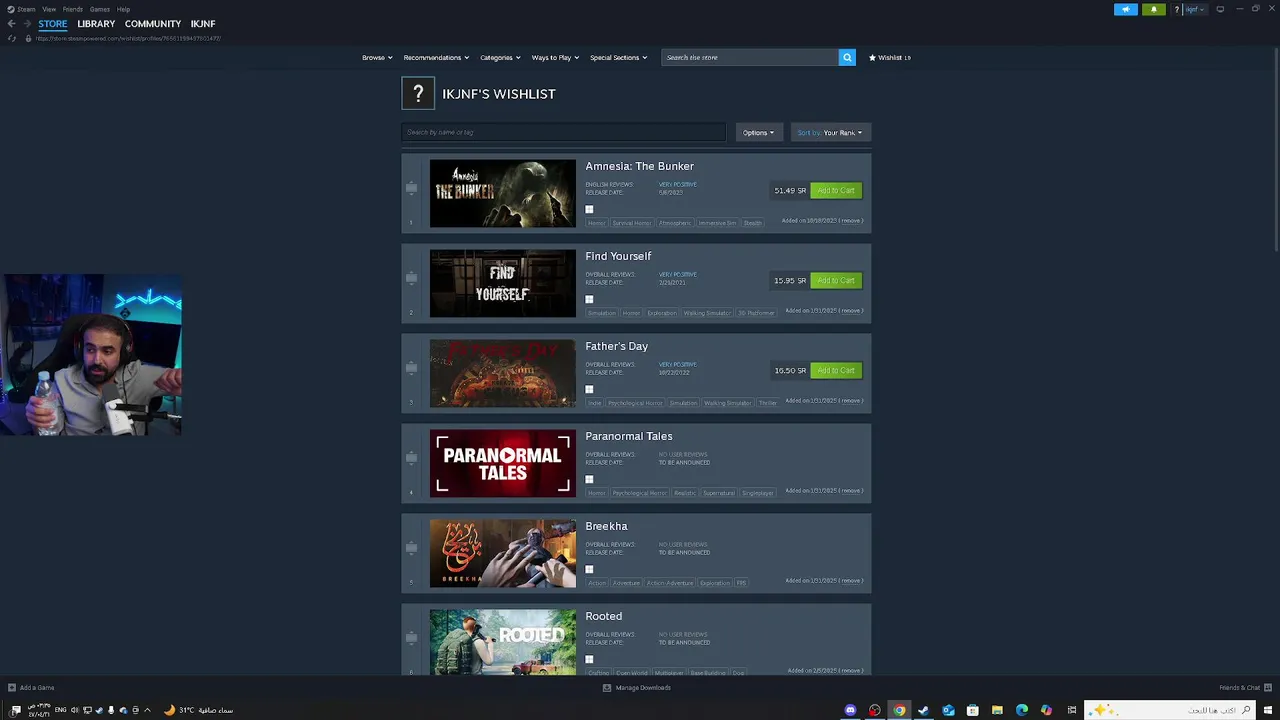
Task: Toggle platform checkbox for Paranormal Tales
Action: 589,479
